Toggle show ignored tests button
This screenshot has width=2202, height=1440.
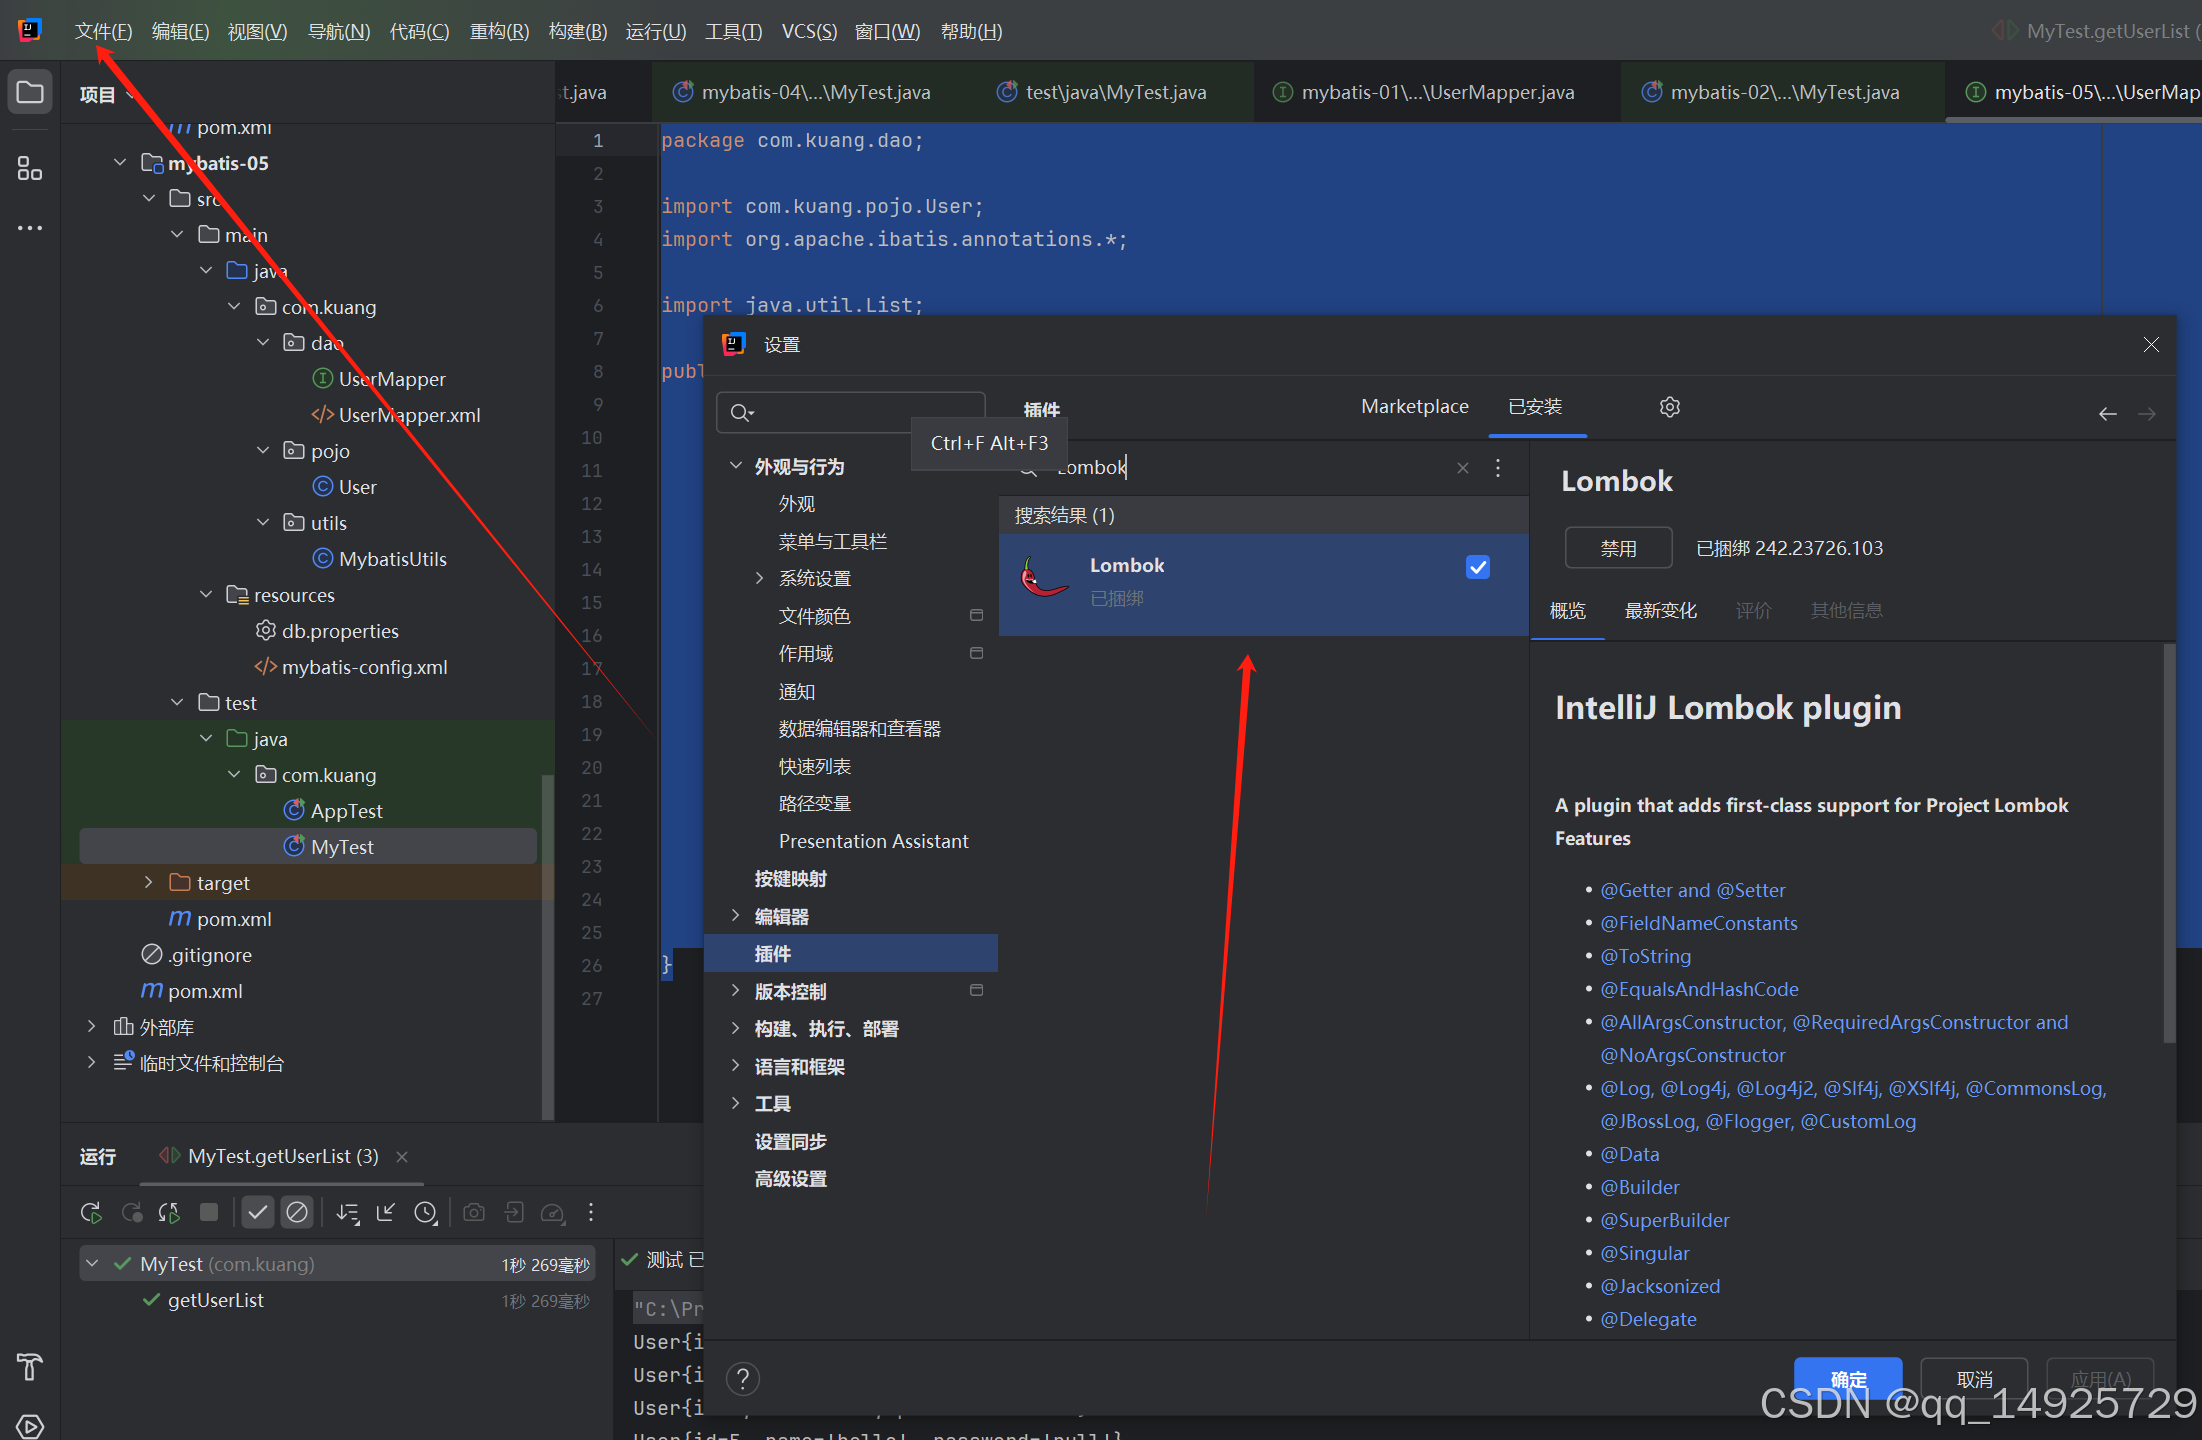(297, 1213)
